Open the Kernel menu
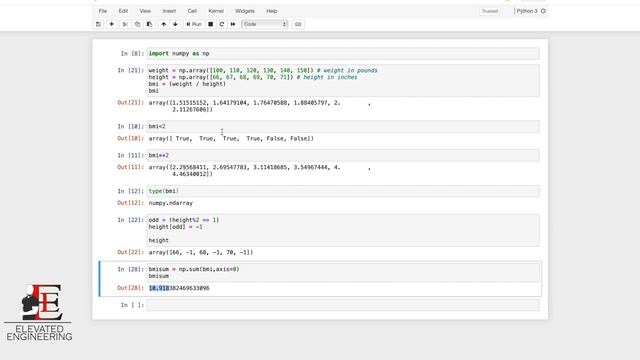 click(x=216, y=11)
